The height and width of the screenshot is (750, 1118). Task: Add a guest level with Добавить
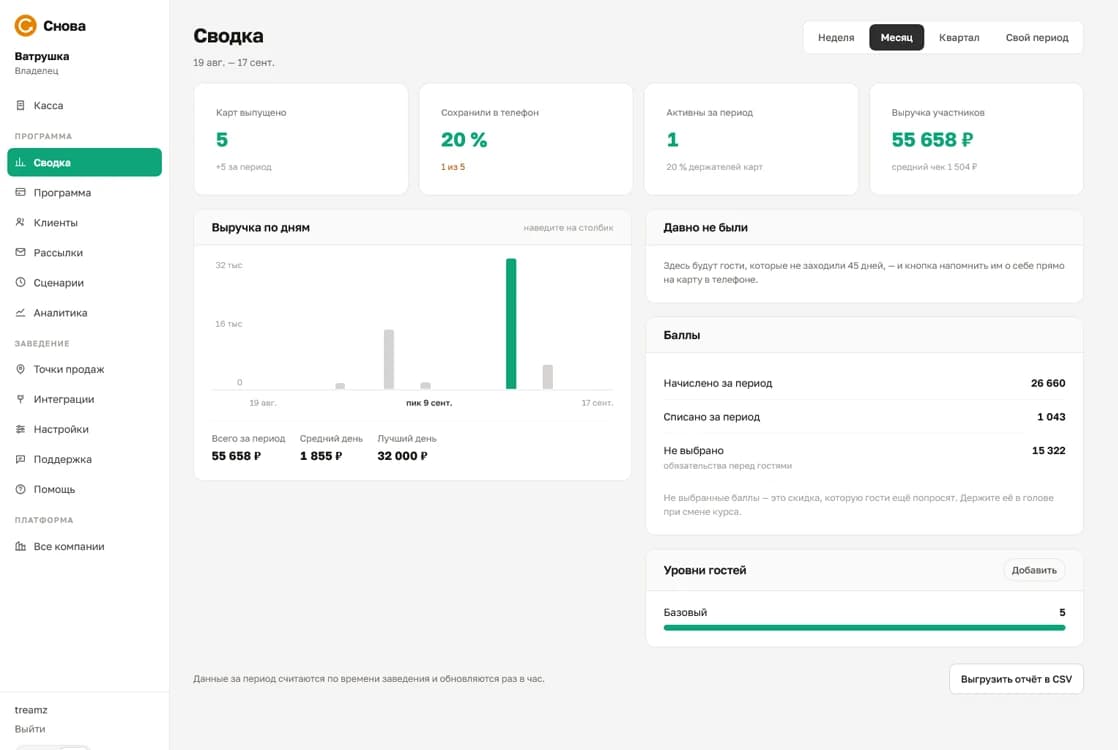click(1034, 570)
